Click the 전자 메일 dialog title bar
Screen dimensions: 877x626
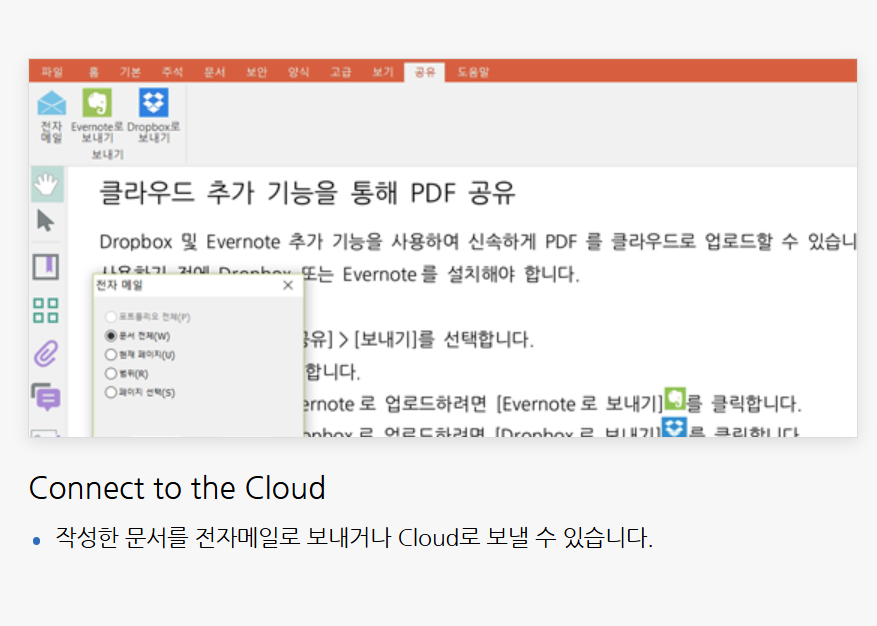coord(198,285)
